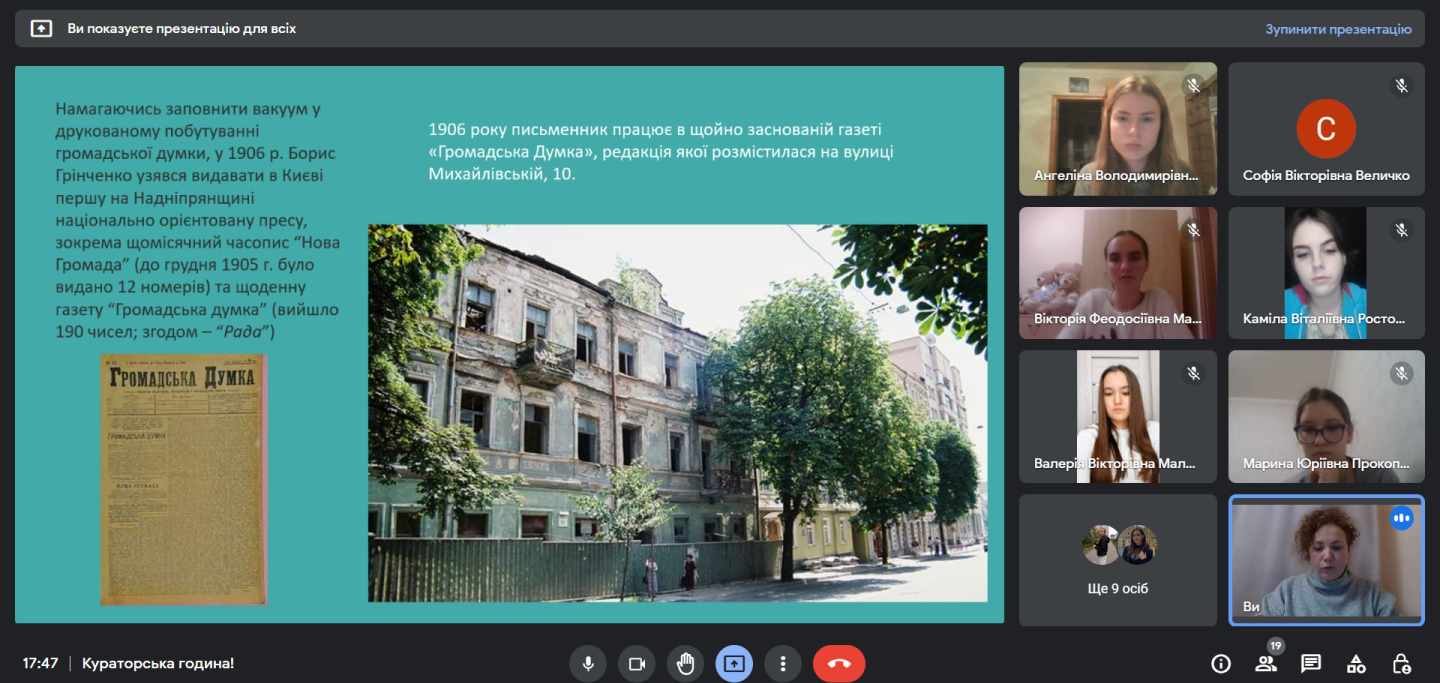Click the audio indicator on your own video tile

[x=1401, y=518]
